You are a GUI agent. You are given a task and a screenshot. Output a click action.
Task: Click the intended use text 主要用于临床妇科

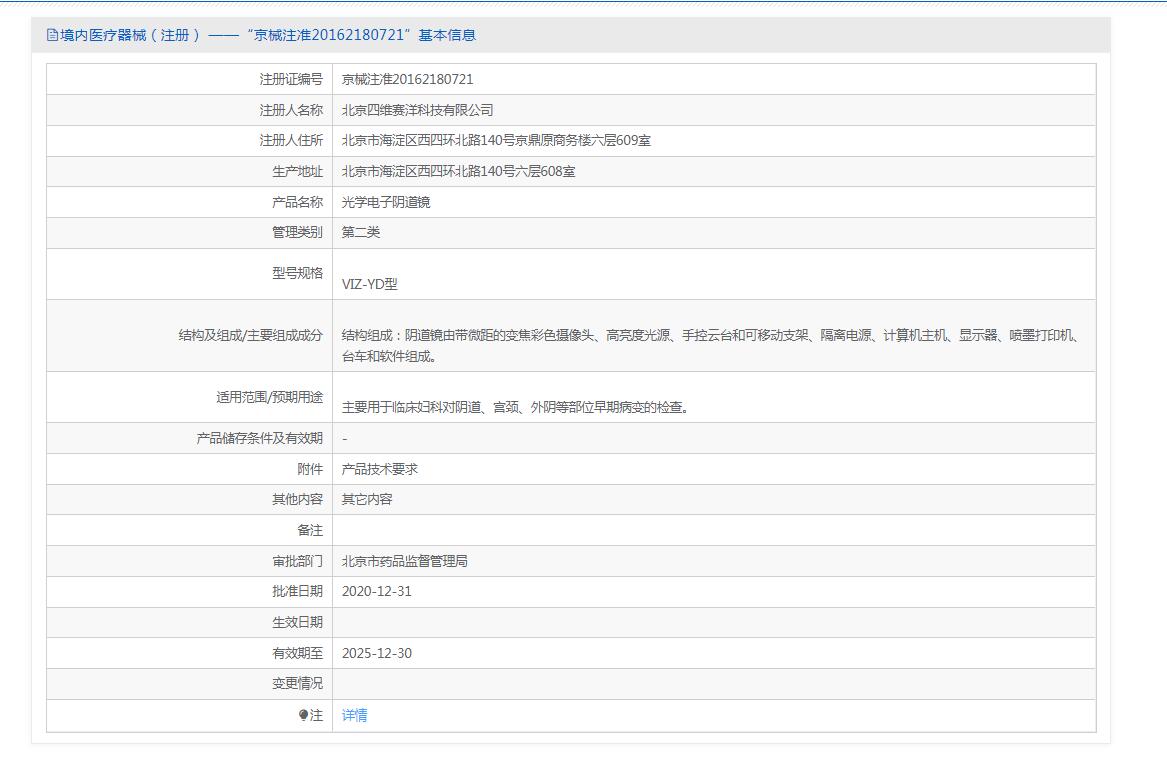[515, 407]
